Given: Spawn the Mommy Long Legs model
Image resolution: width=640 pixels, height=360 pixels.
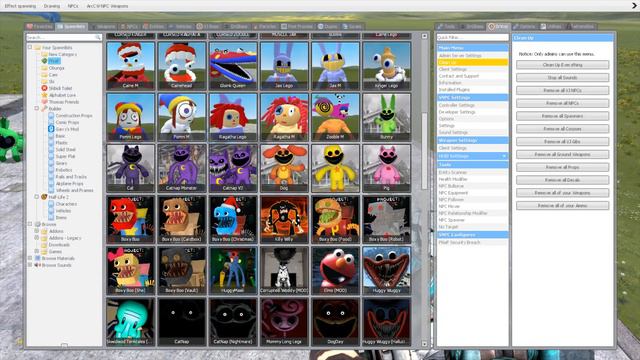Looking at the screenshot, I should click(284, 322).
